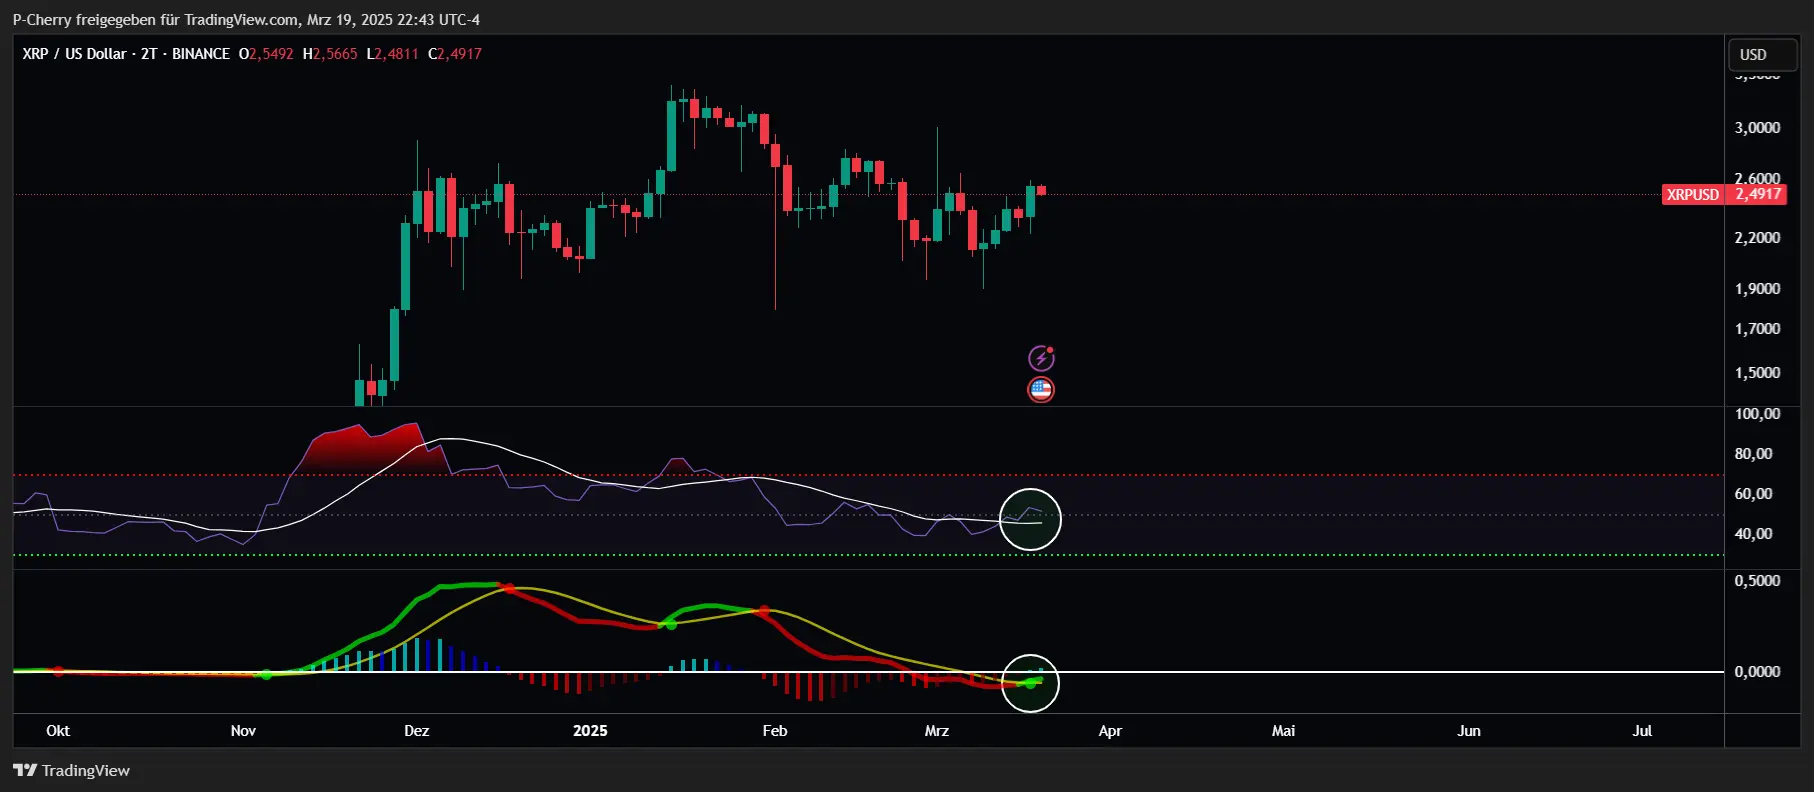Click the Feb label on time axis
This screenshot has width=1814, height=792.
[x=775, y=731]
